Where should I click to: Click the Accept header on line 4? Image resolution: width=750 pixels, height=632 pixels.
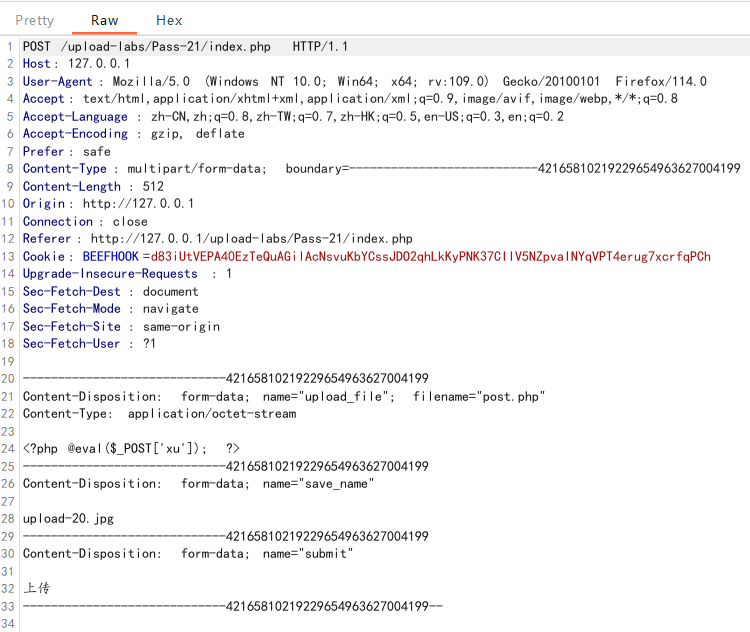(350, 99)
